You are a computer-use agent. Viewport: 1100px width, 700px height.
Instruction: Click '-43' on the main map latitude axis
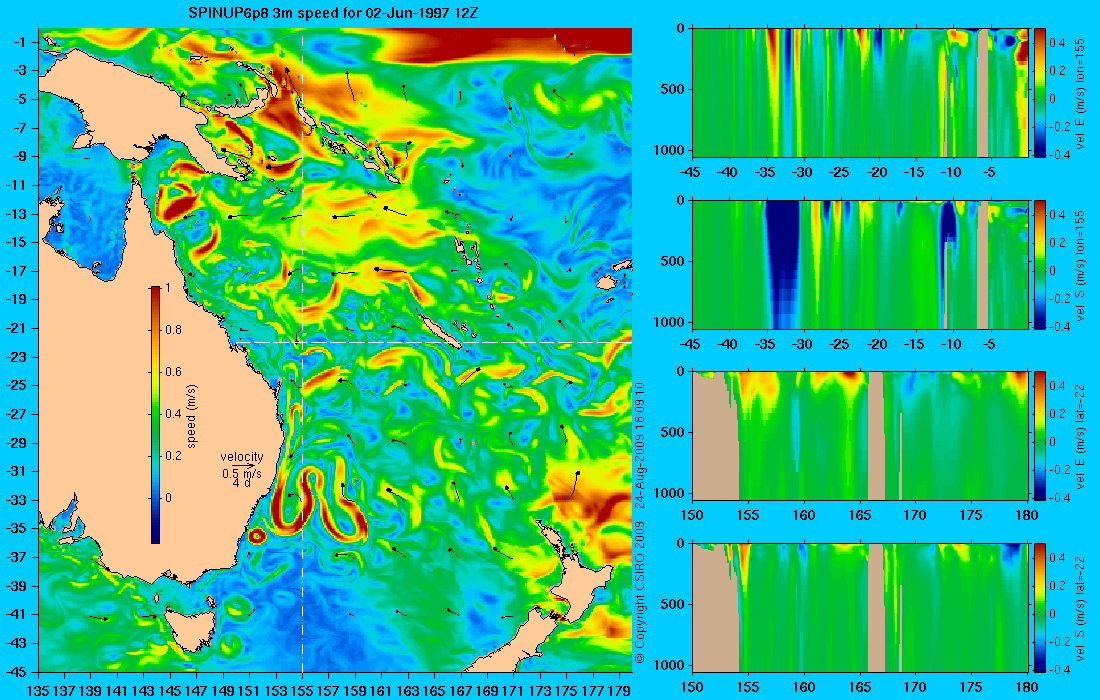coord(15,643)
